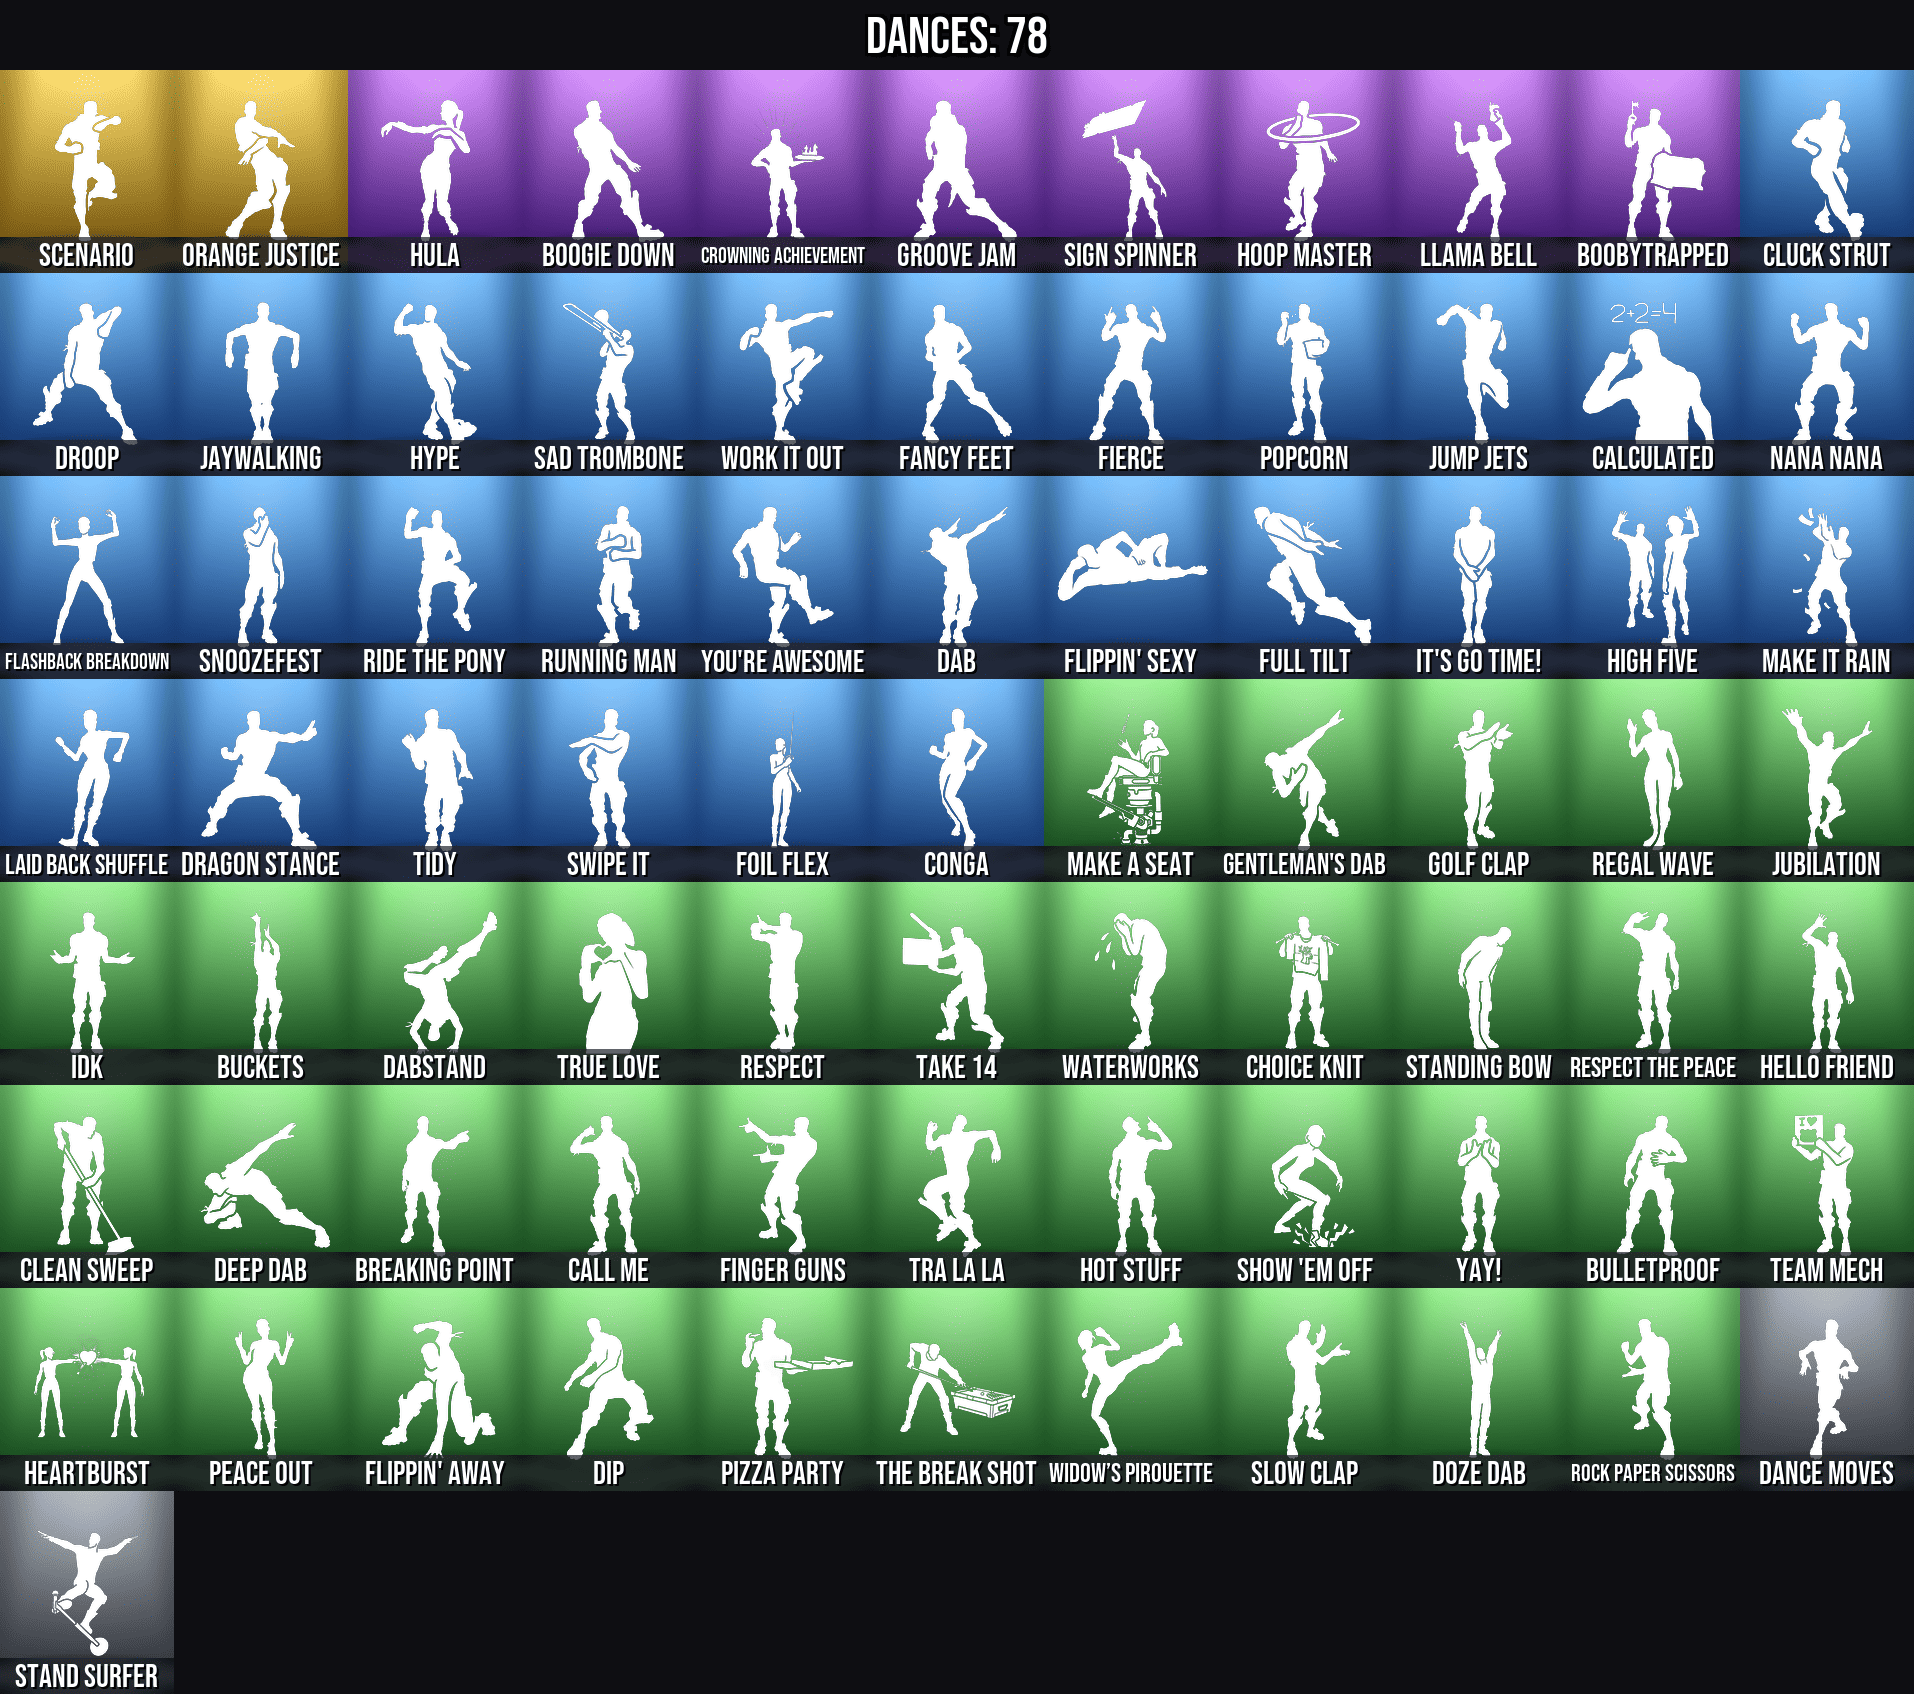Choose the Rock Paper Scissors emote

pyautogui.click(x=1653, y=1388)
